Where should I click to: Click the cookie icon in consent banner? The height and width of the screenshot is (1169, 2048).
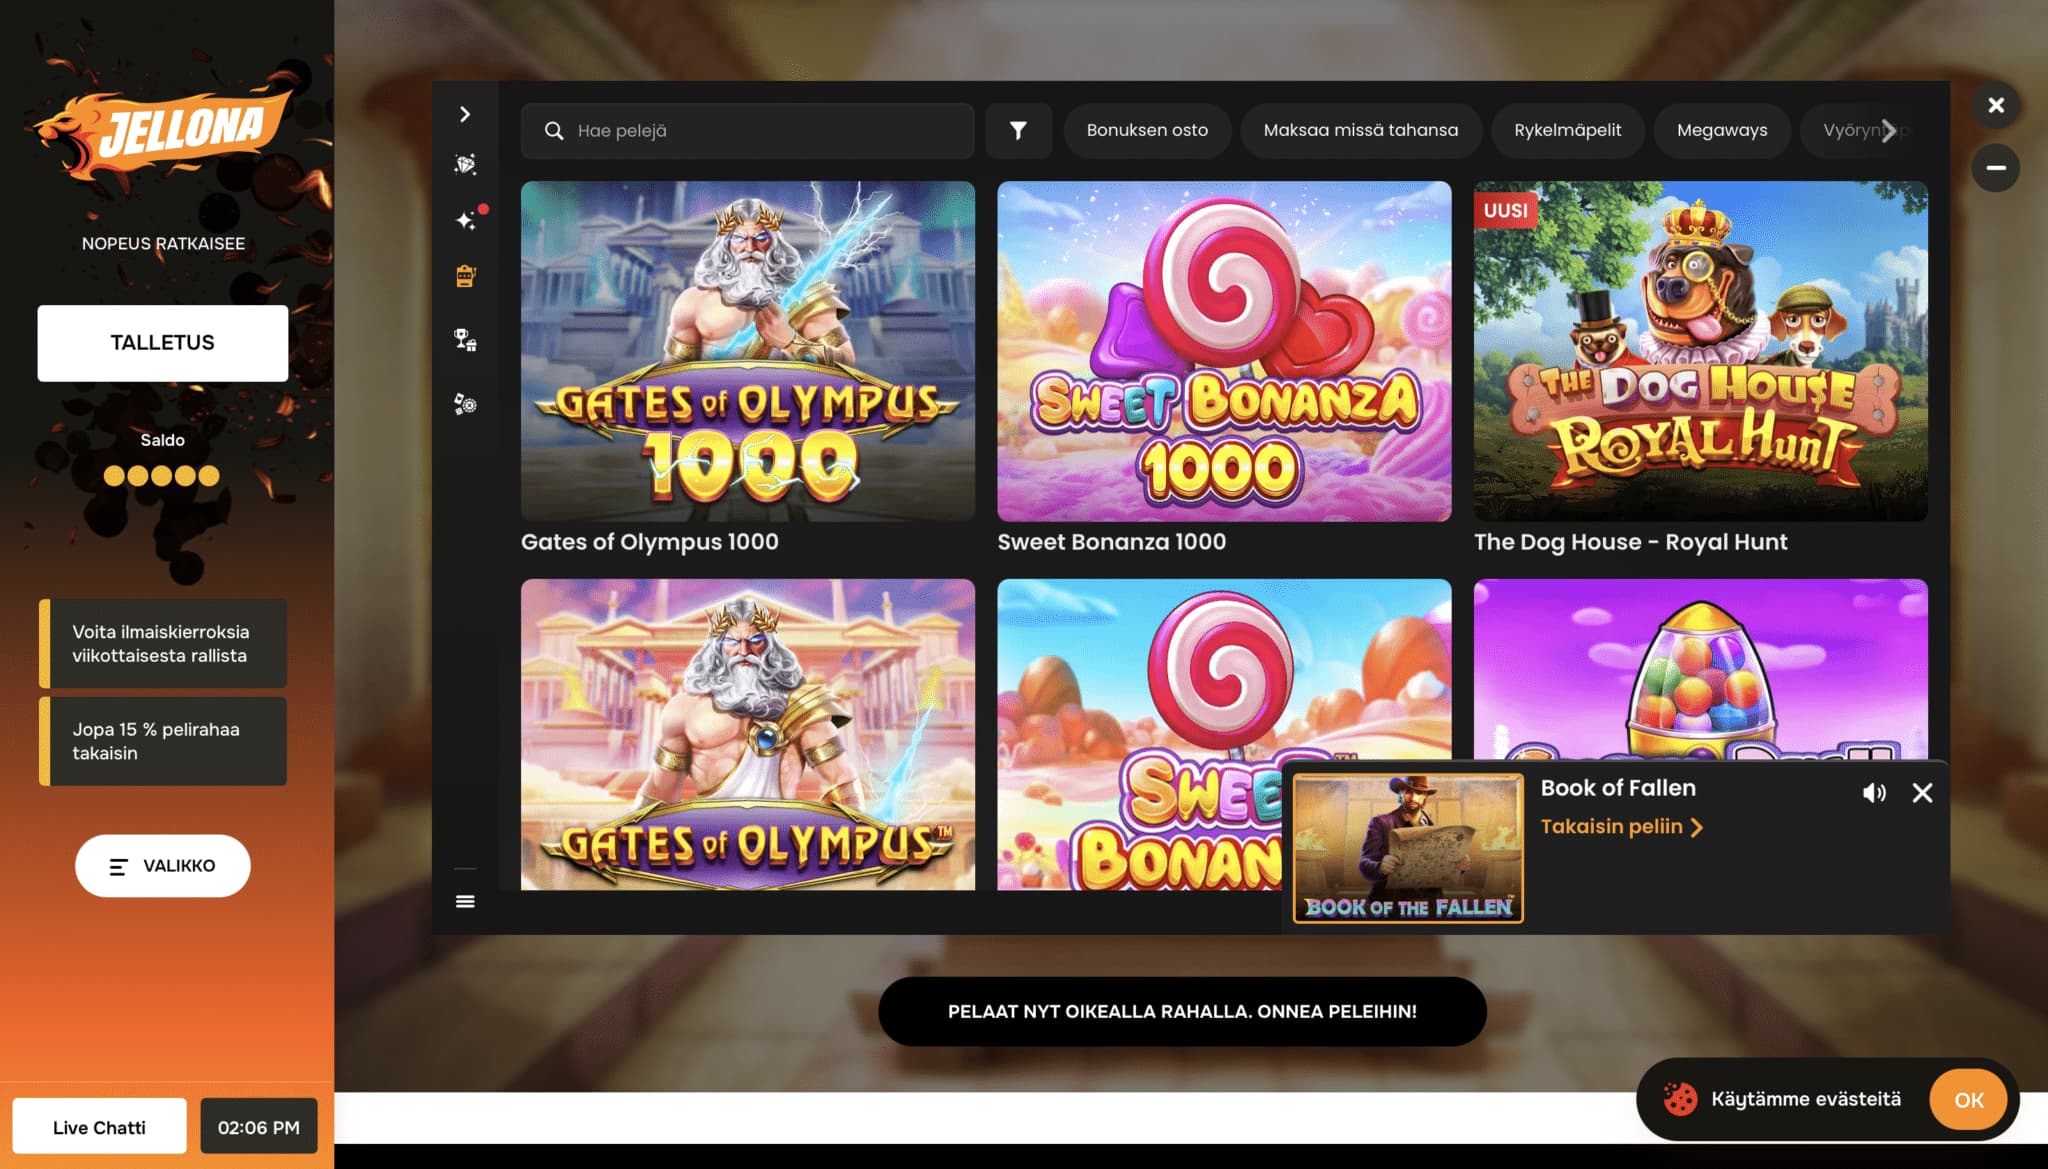pos(1680,1099)
